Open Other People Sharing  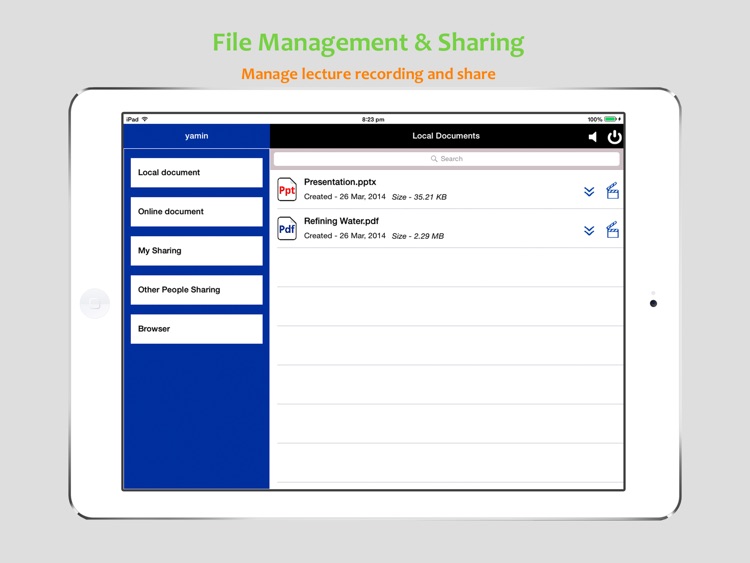click(197, 290)
